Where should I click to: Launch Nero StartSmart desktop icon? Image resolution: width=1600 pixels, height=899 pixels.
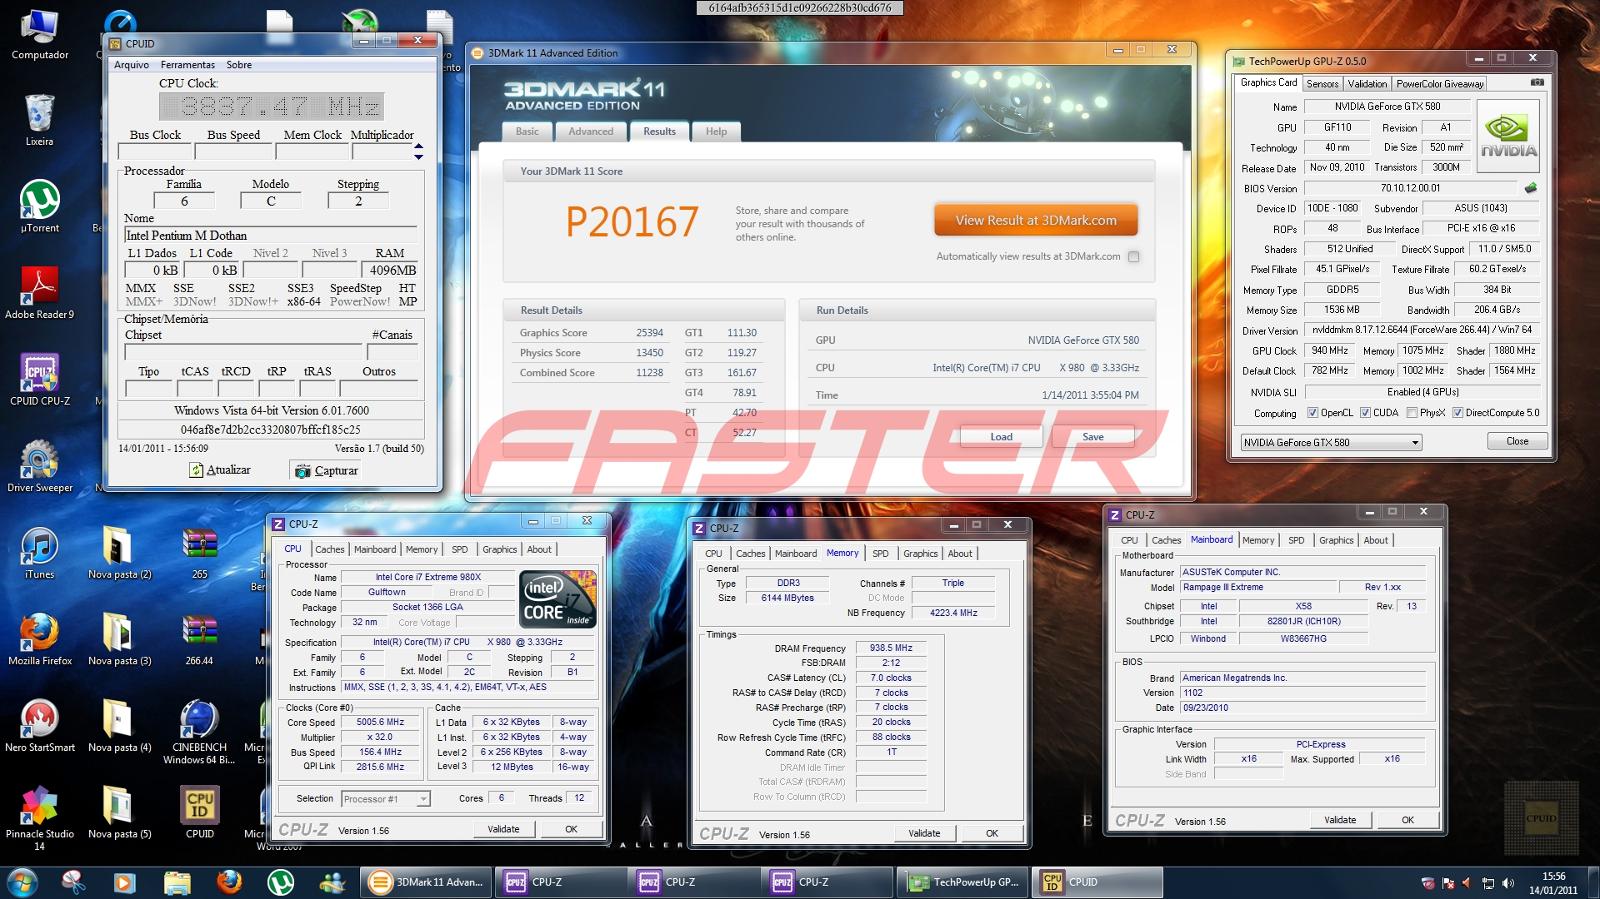40,726
